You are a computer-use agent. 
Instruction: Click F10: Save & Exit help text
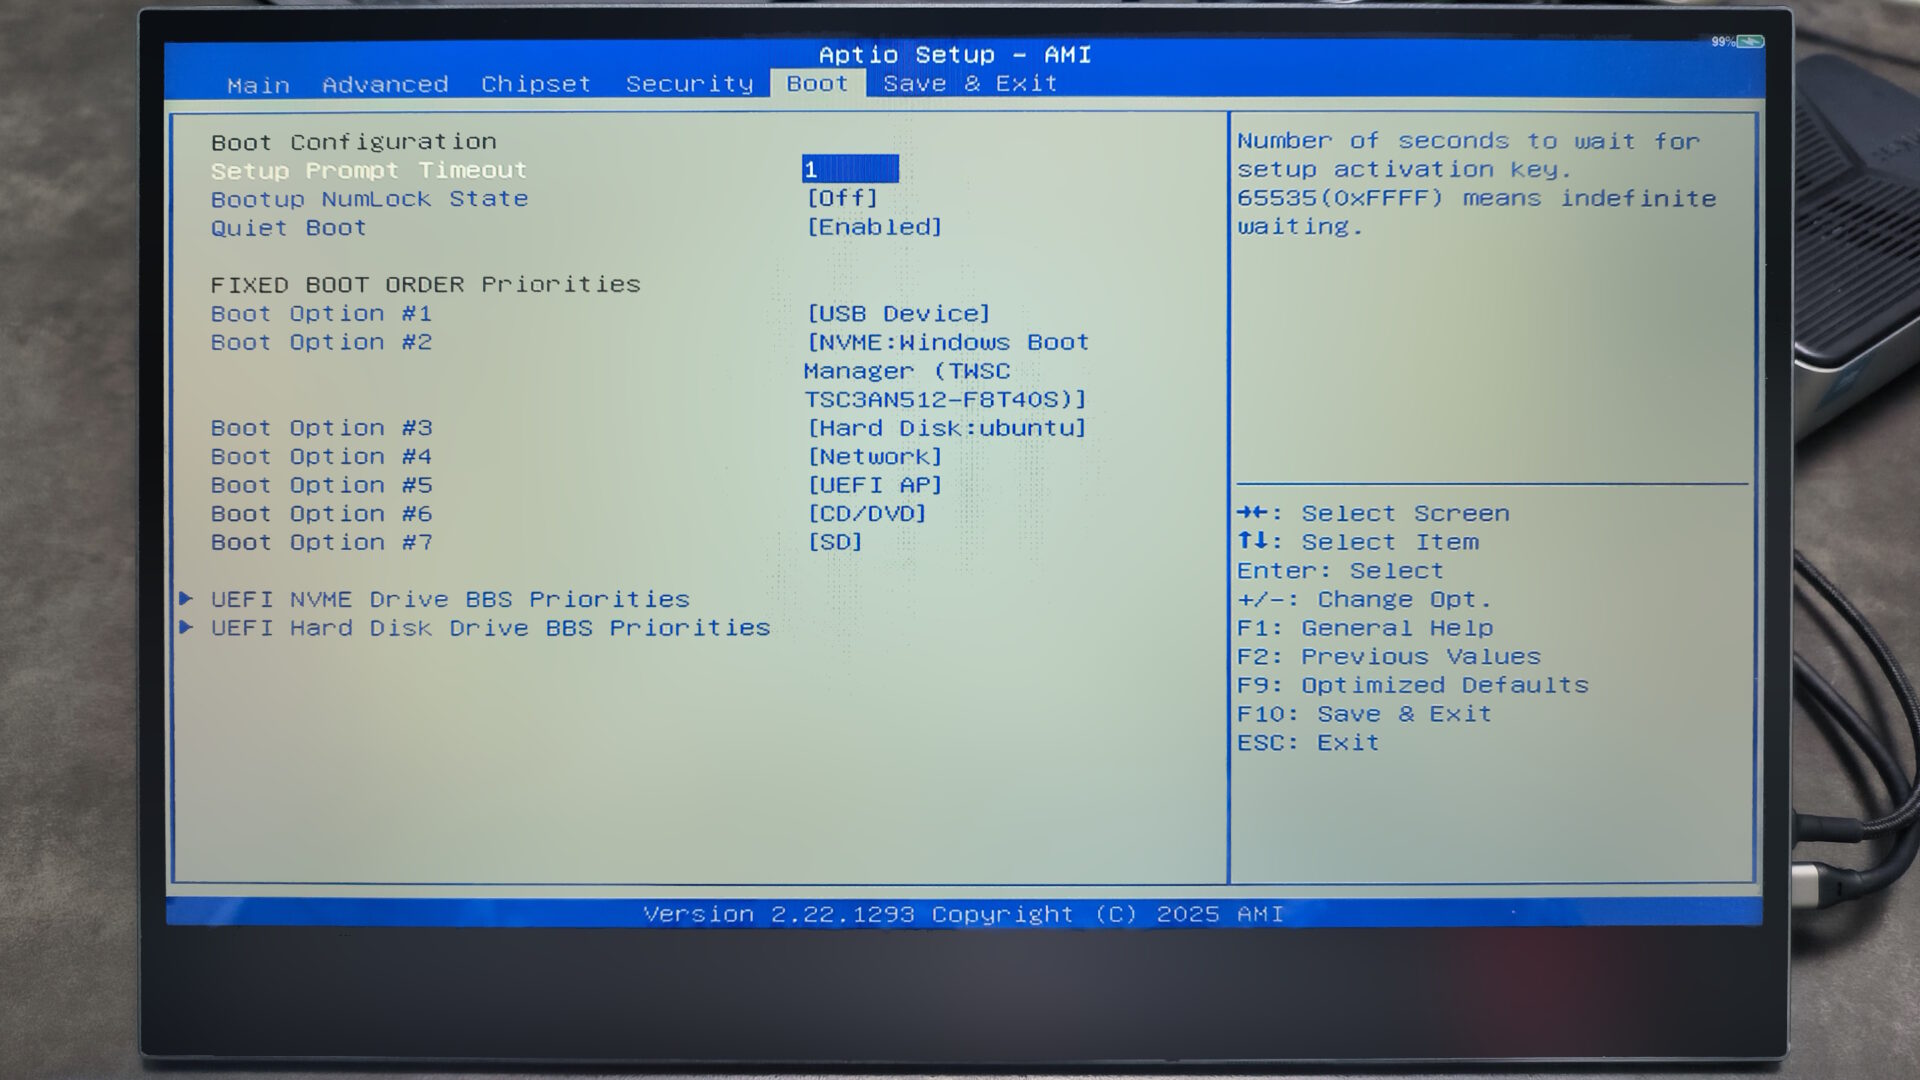click(x=1363, y=714)
